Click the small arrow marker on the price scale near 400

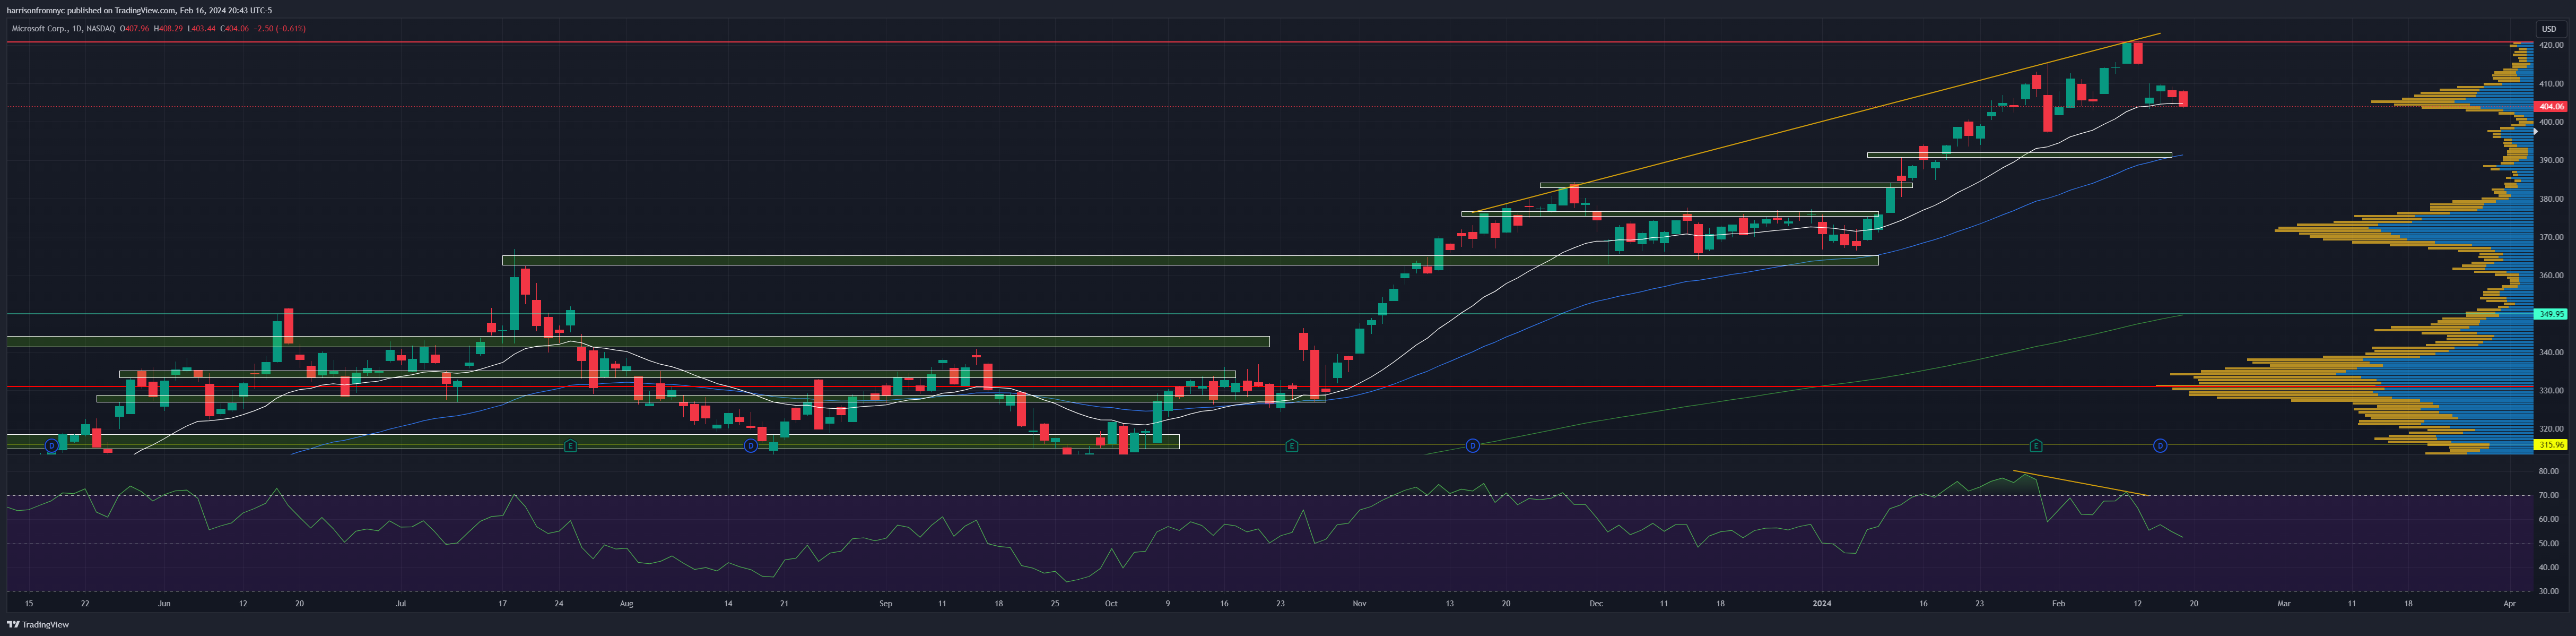[2535, 131]
